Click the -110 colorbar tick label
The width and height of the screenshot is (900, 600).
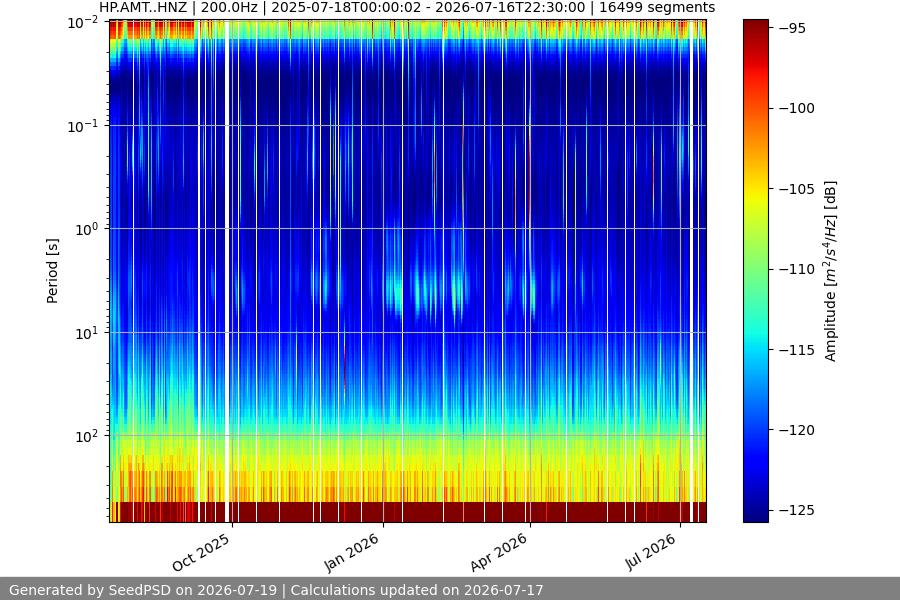[x=796, y=269]
